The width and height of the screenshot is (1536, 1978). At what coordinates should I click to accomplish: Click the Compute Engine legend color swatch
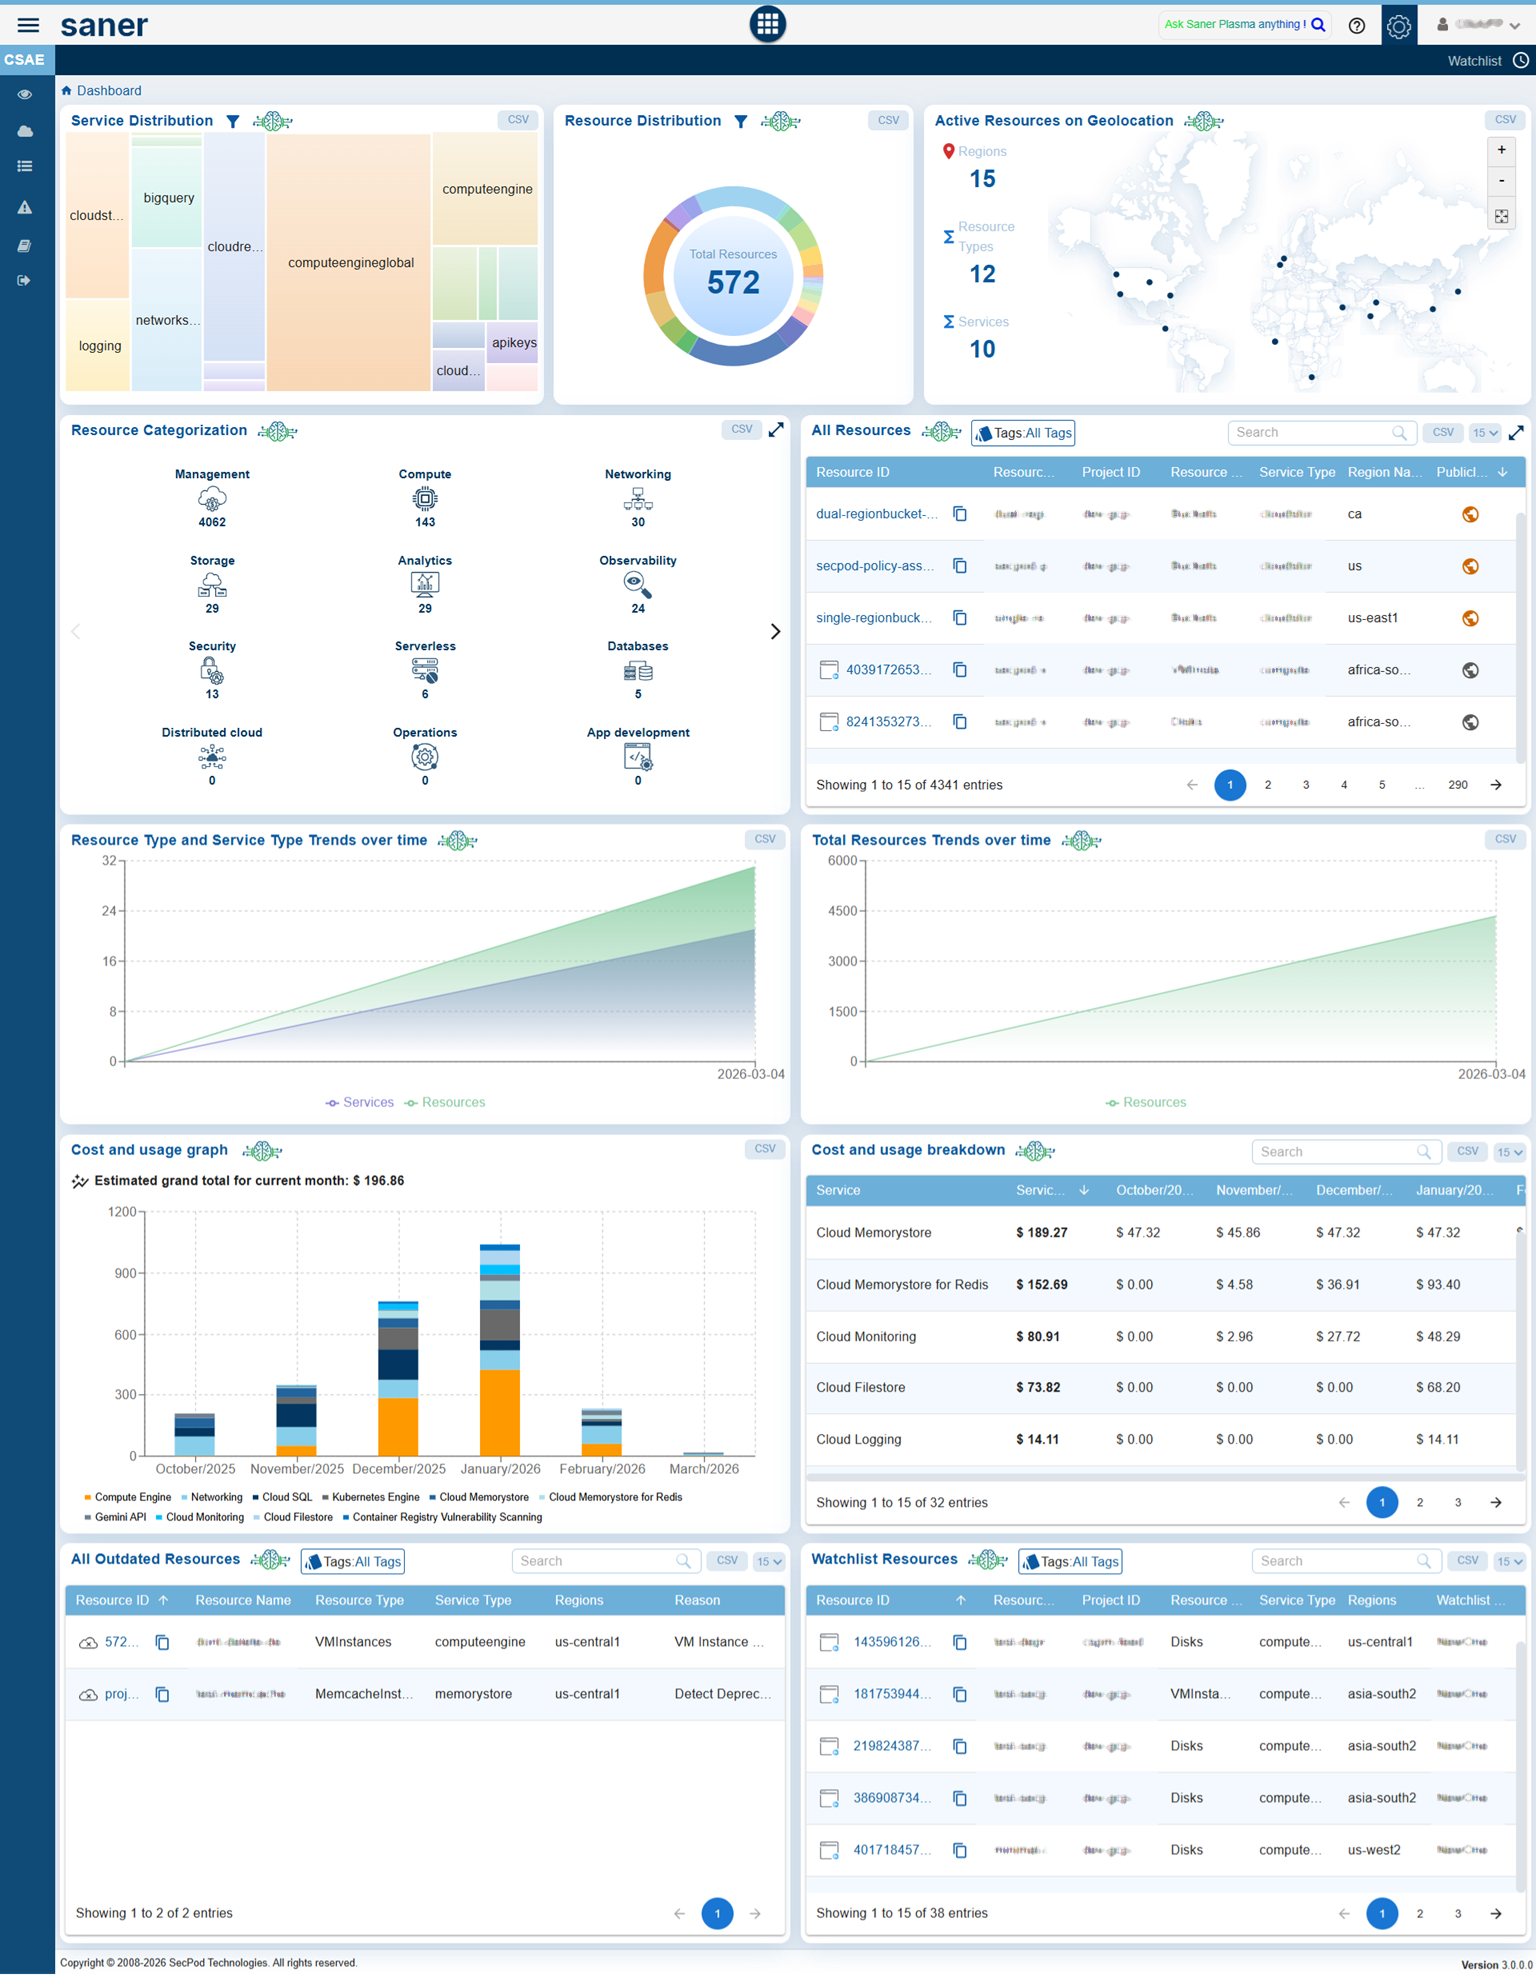88,1497
